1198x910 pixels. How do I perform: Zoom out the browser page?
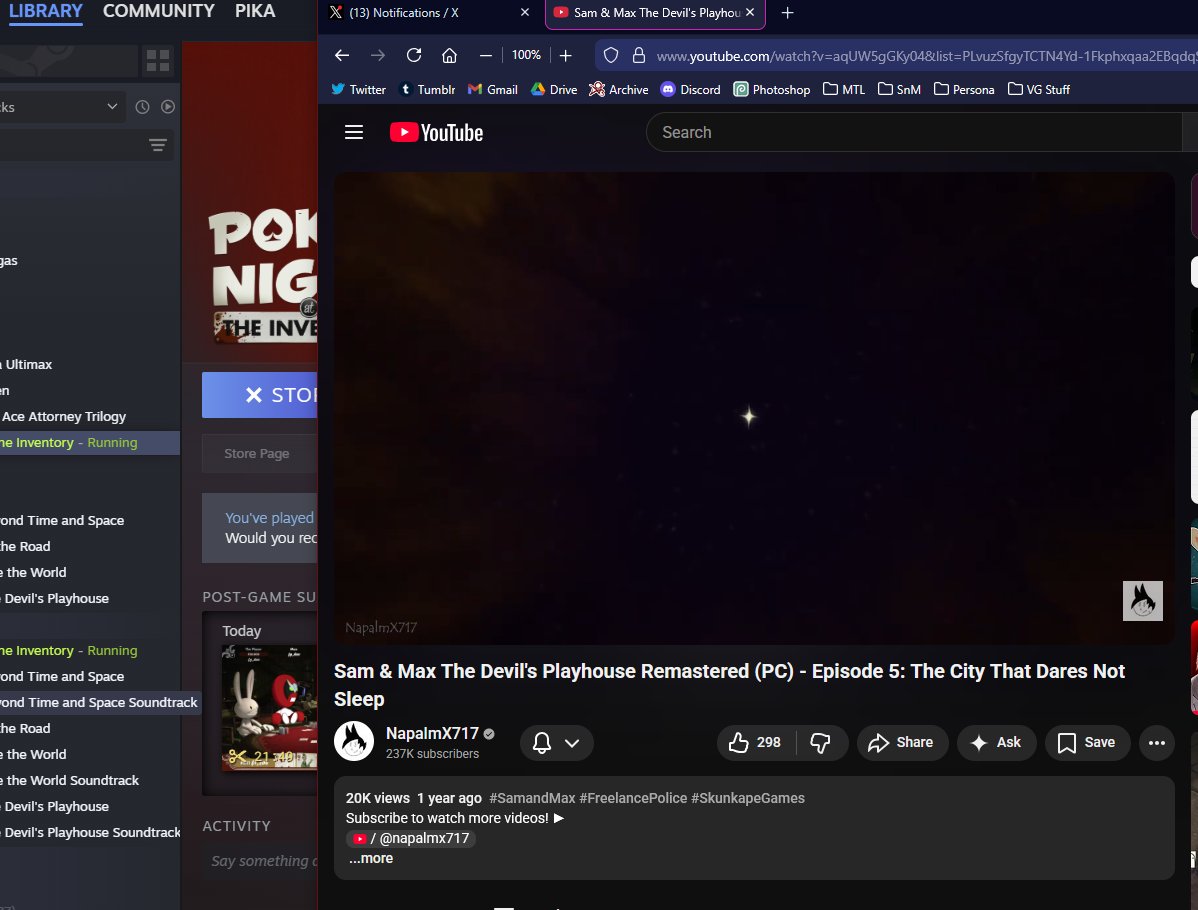[x=485, y=55]
